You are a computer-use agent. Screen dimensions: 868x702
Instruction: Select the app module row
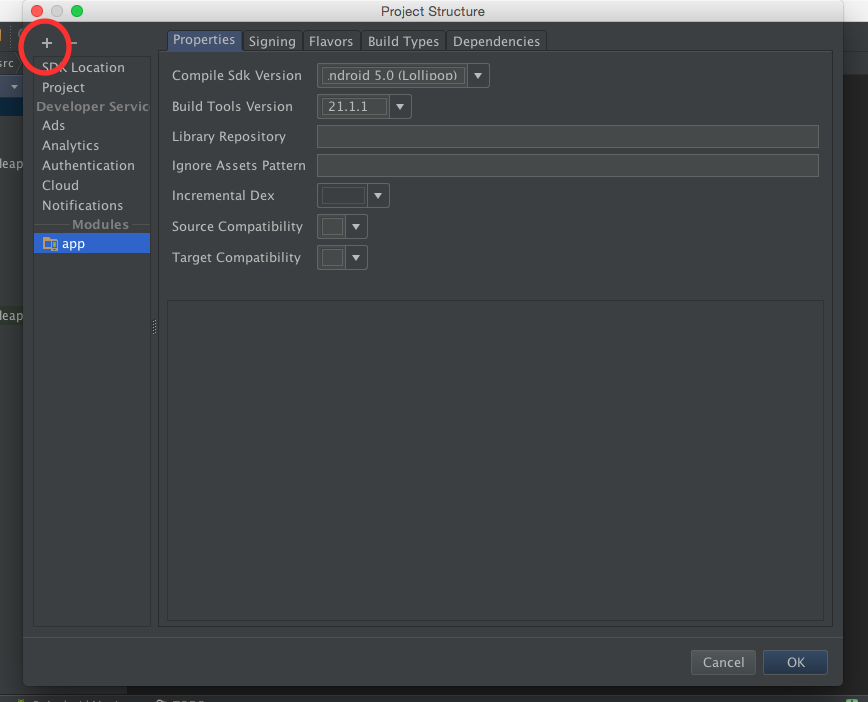(x=92, y=244)
